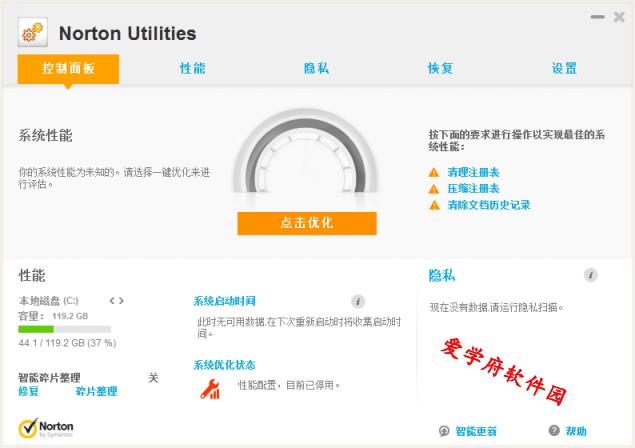The height and width of the screenshot is (448, 635).
Task: Click the 性能配置，目前已停用 text
Action: tap(289, 385)
